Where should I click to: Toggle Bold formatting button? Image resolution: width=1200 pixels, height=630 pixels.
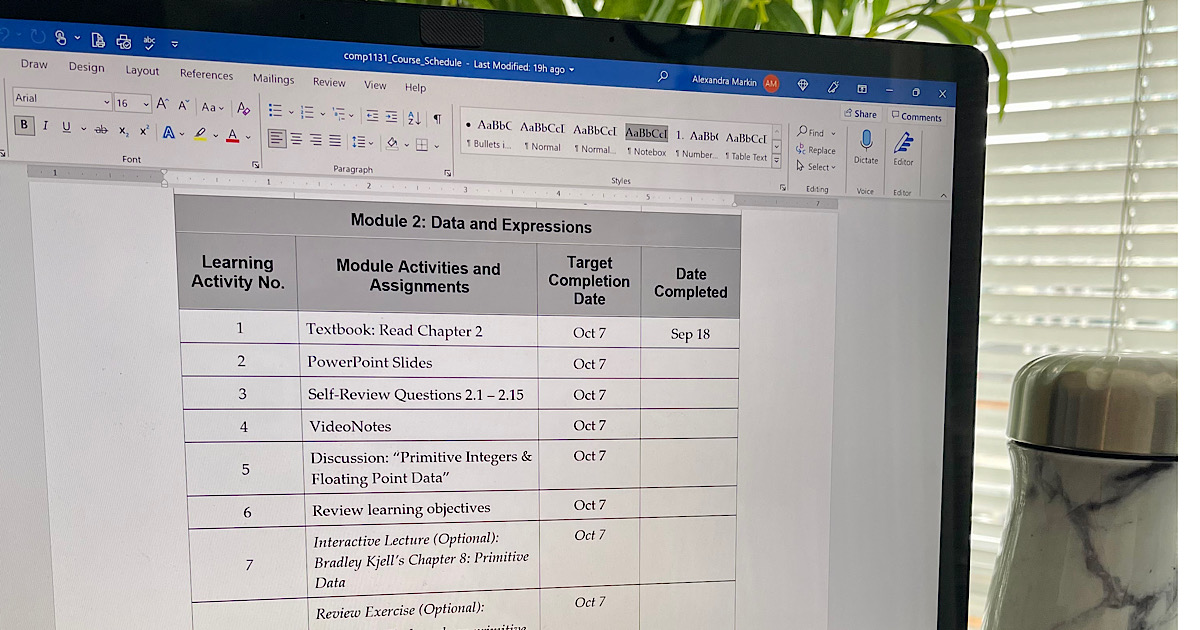[x=24, y=125]
